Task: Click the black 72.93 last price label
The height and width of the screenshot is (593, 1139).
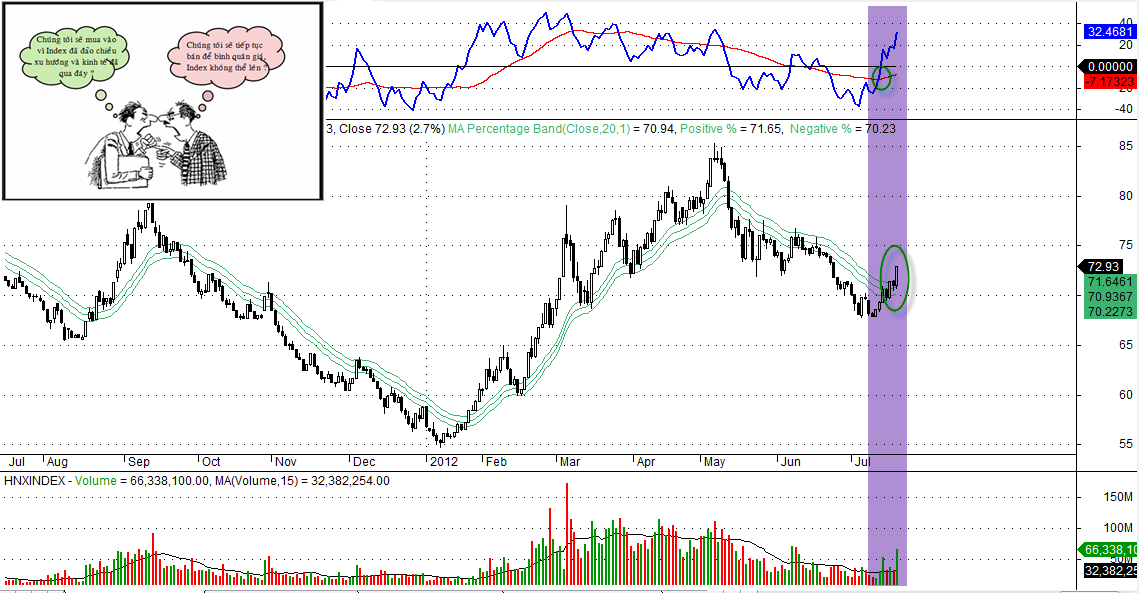Action: click(1103, 266)
